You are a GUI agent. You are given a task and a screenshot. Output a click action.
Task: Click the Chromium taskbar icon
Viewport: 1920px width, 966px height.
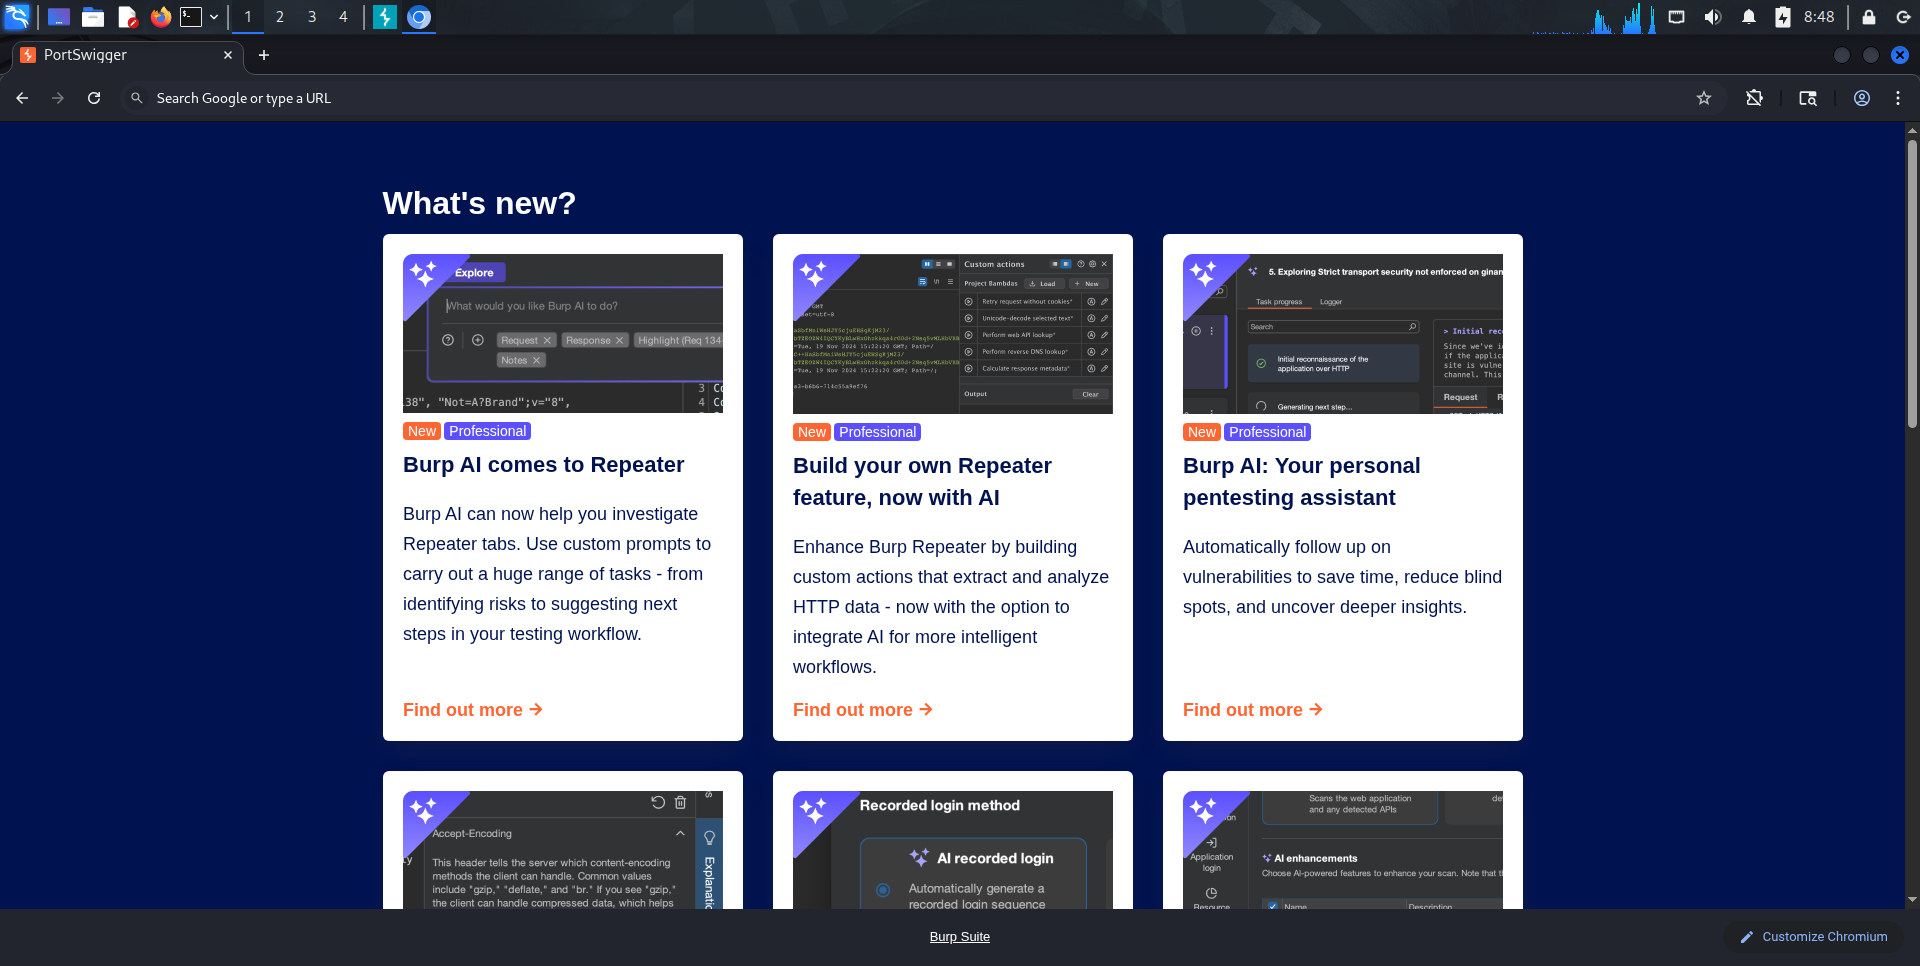pyautogui.click(x=419, y=17)
